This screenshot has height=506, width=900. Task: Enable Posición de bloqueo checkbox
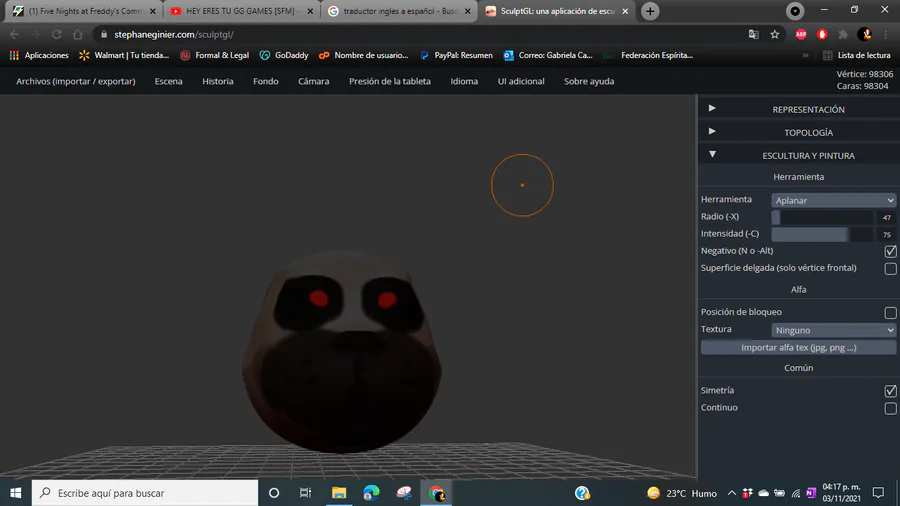[x=890, y=313]
